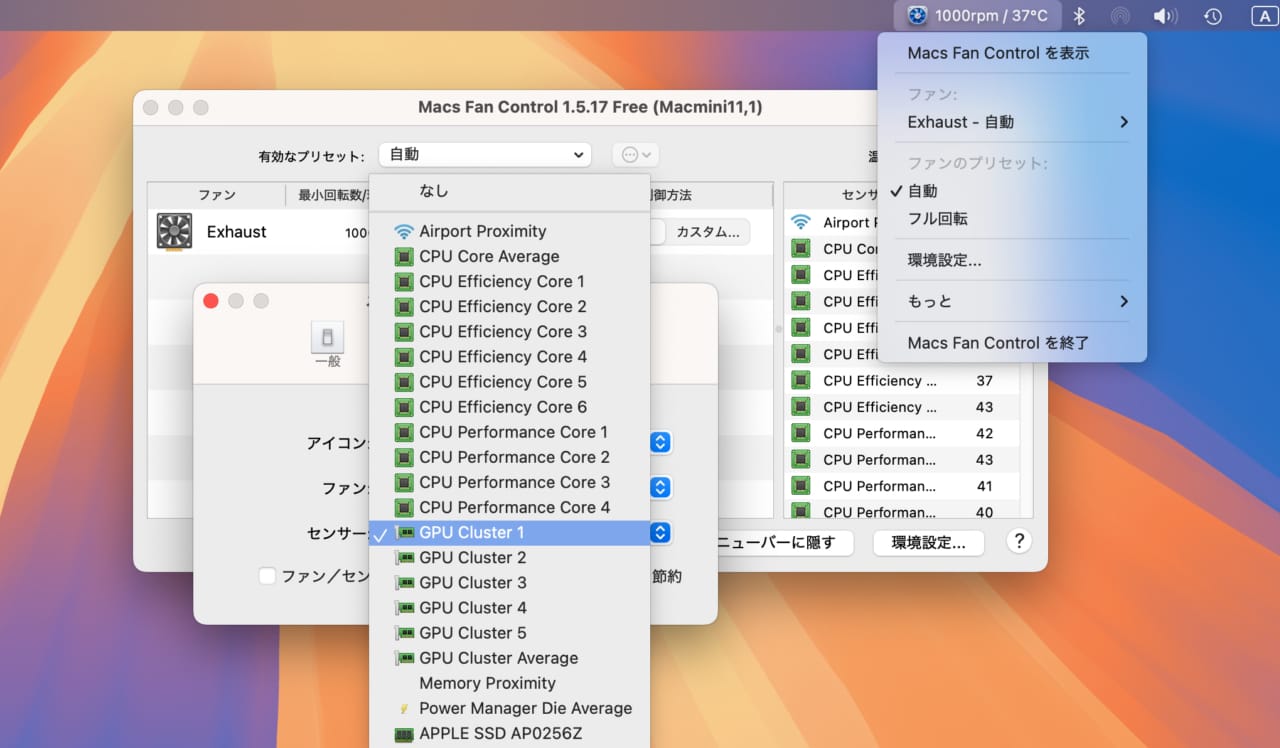Image resolution: width=1280 pixels, height=748 pixels.
Task: Click the lightning icon of Power Manager Die Average
Action: [404, 708]
